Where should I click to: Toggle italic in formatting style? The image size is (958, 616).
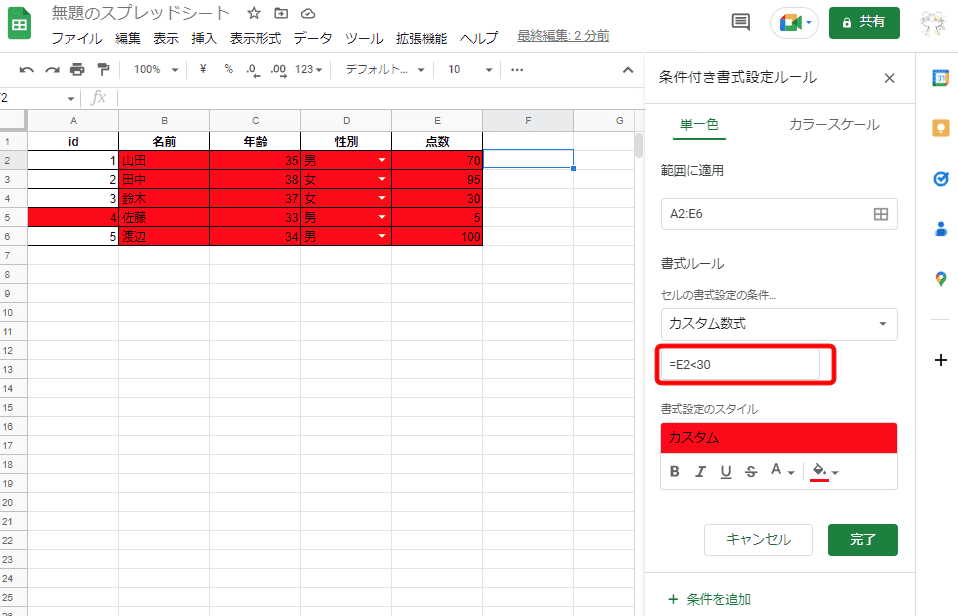click(700, 472)
